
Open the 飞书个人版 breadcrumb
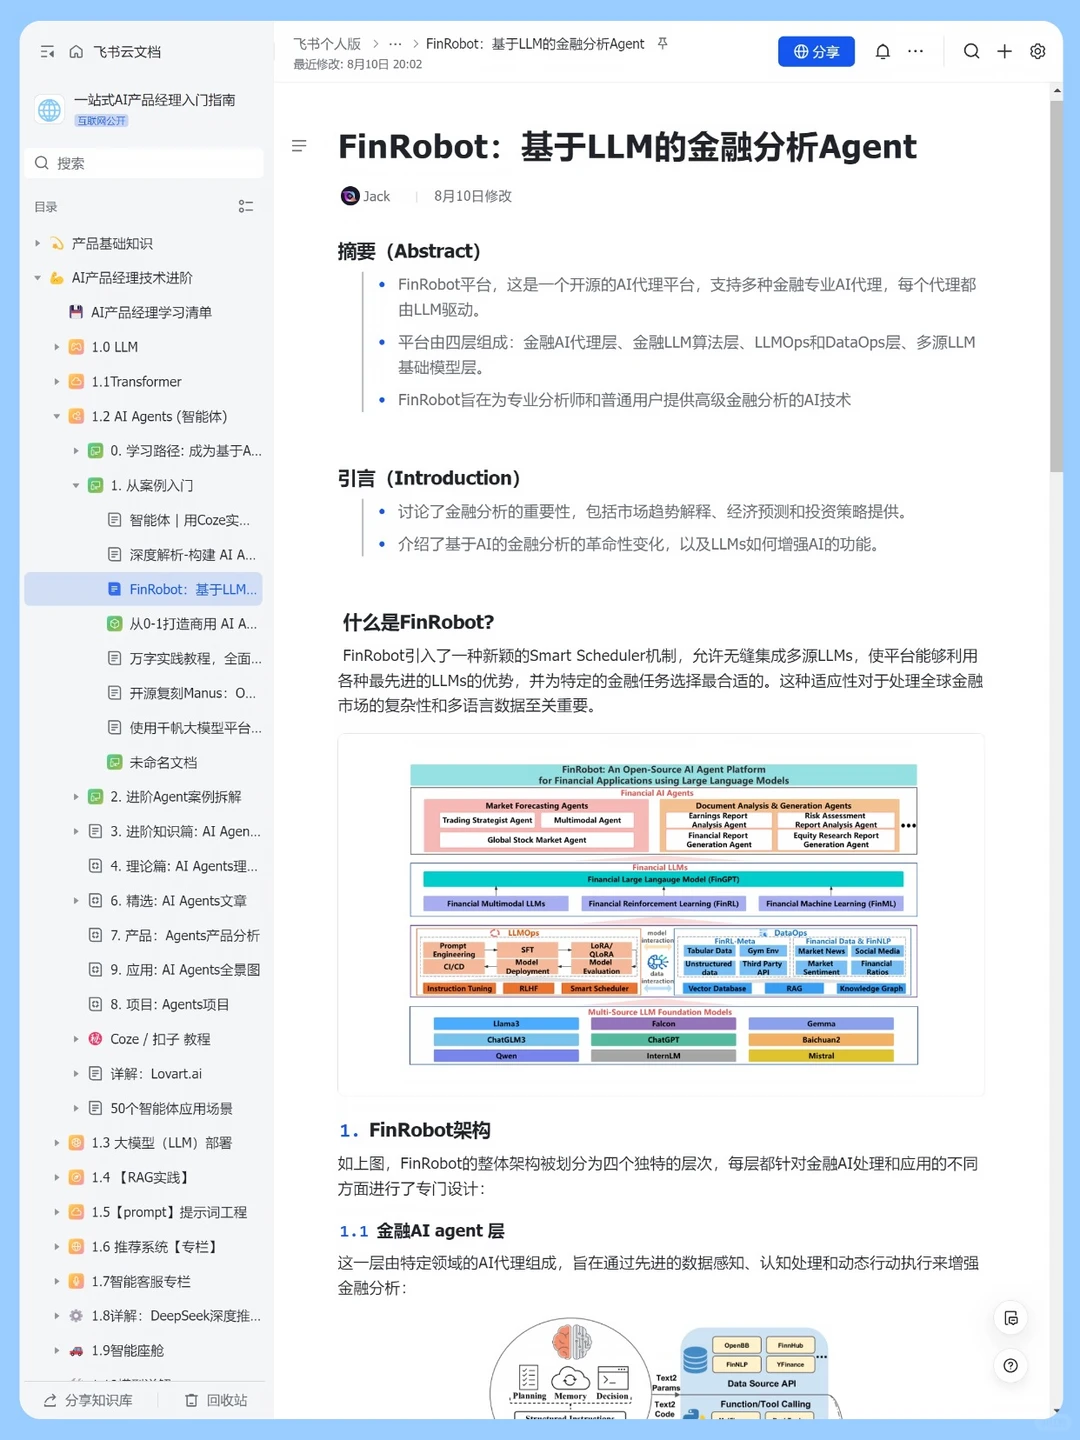click(x=327, y=44)
